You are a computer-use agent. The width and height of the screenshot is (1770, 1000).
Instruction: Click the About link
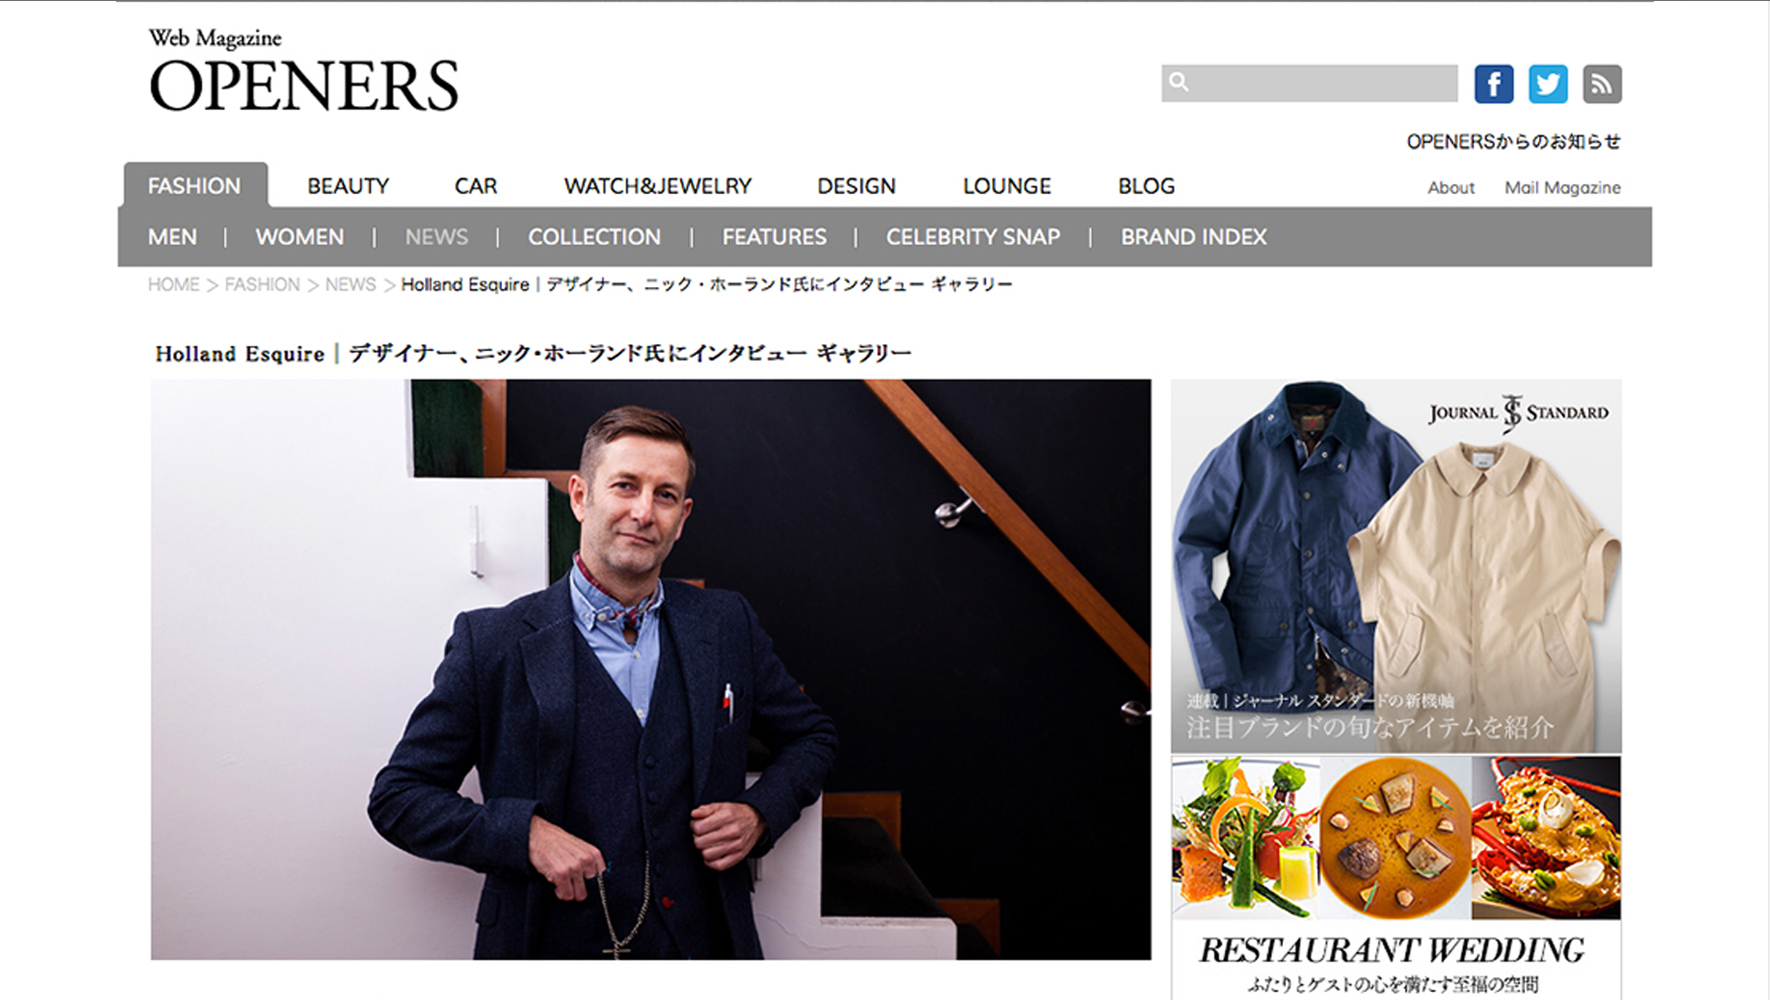click(1451, 187)
